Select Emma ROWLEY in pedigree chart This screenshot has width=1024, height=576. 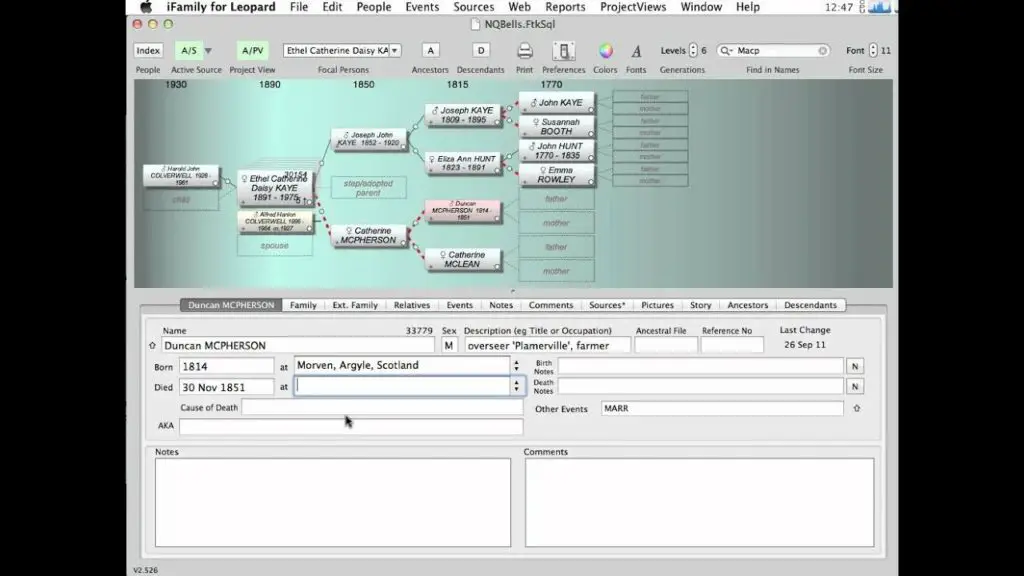pyautogui.click(x=556, y=175)
